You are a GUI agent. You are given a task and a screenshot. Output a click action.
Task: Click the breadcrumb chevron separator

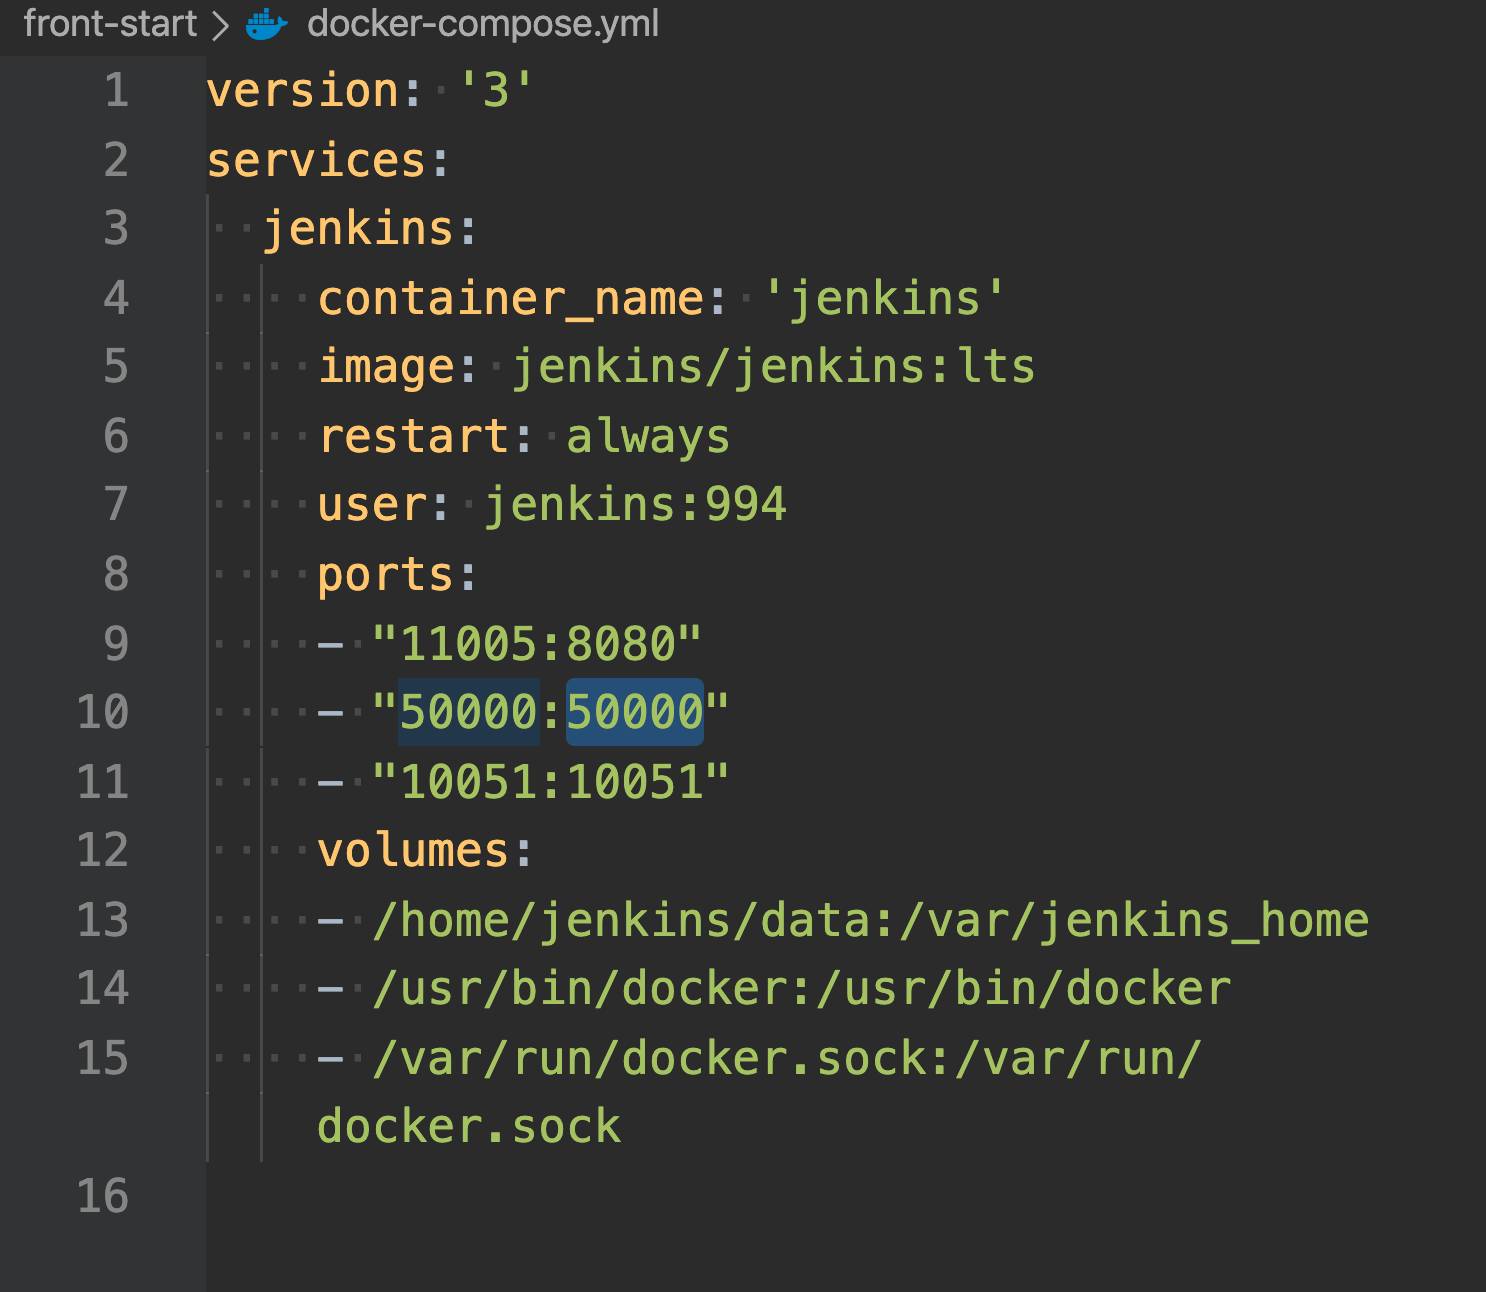220,25
